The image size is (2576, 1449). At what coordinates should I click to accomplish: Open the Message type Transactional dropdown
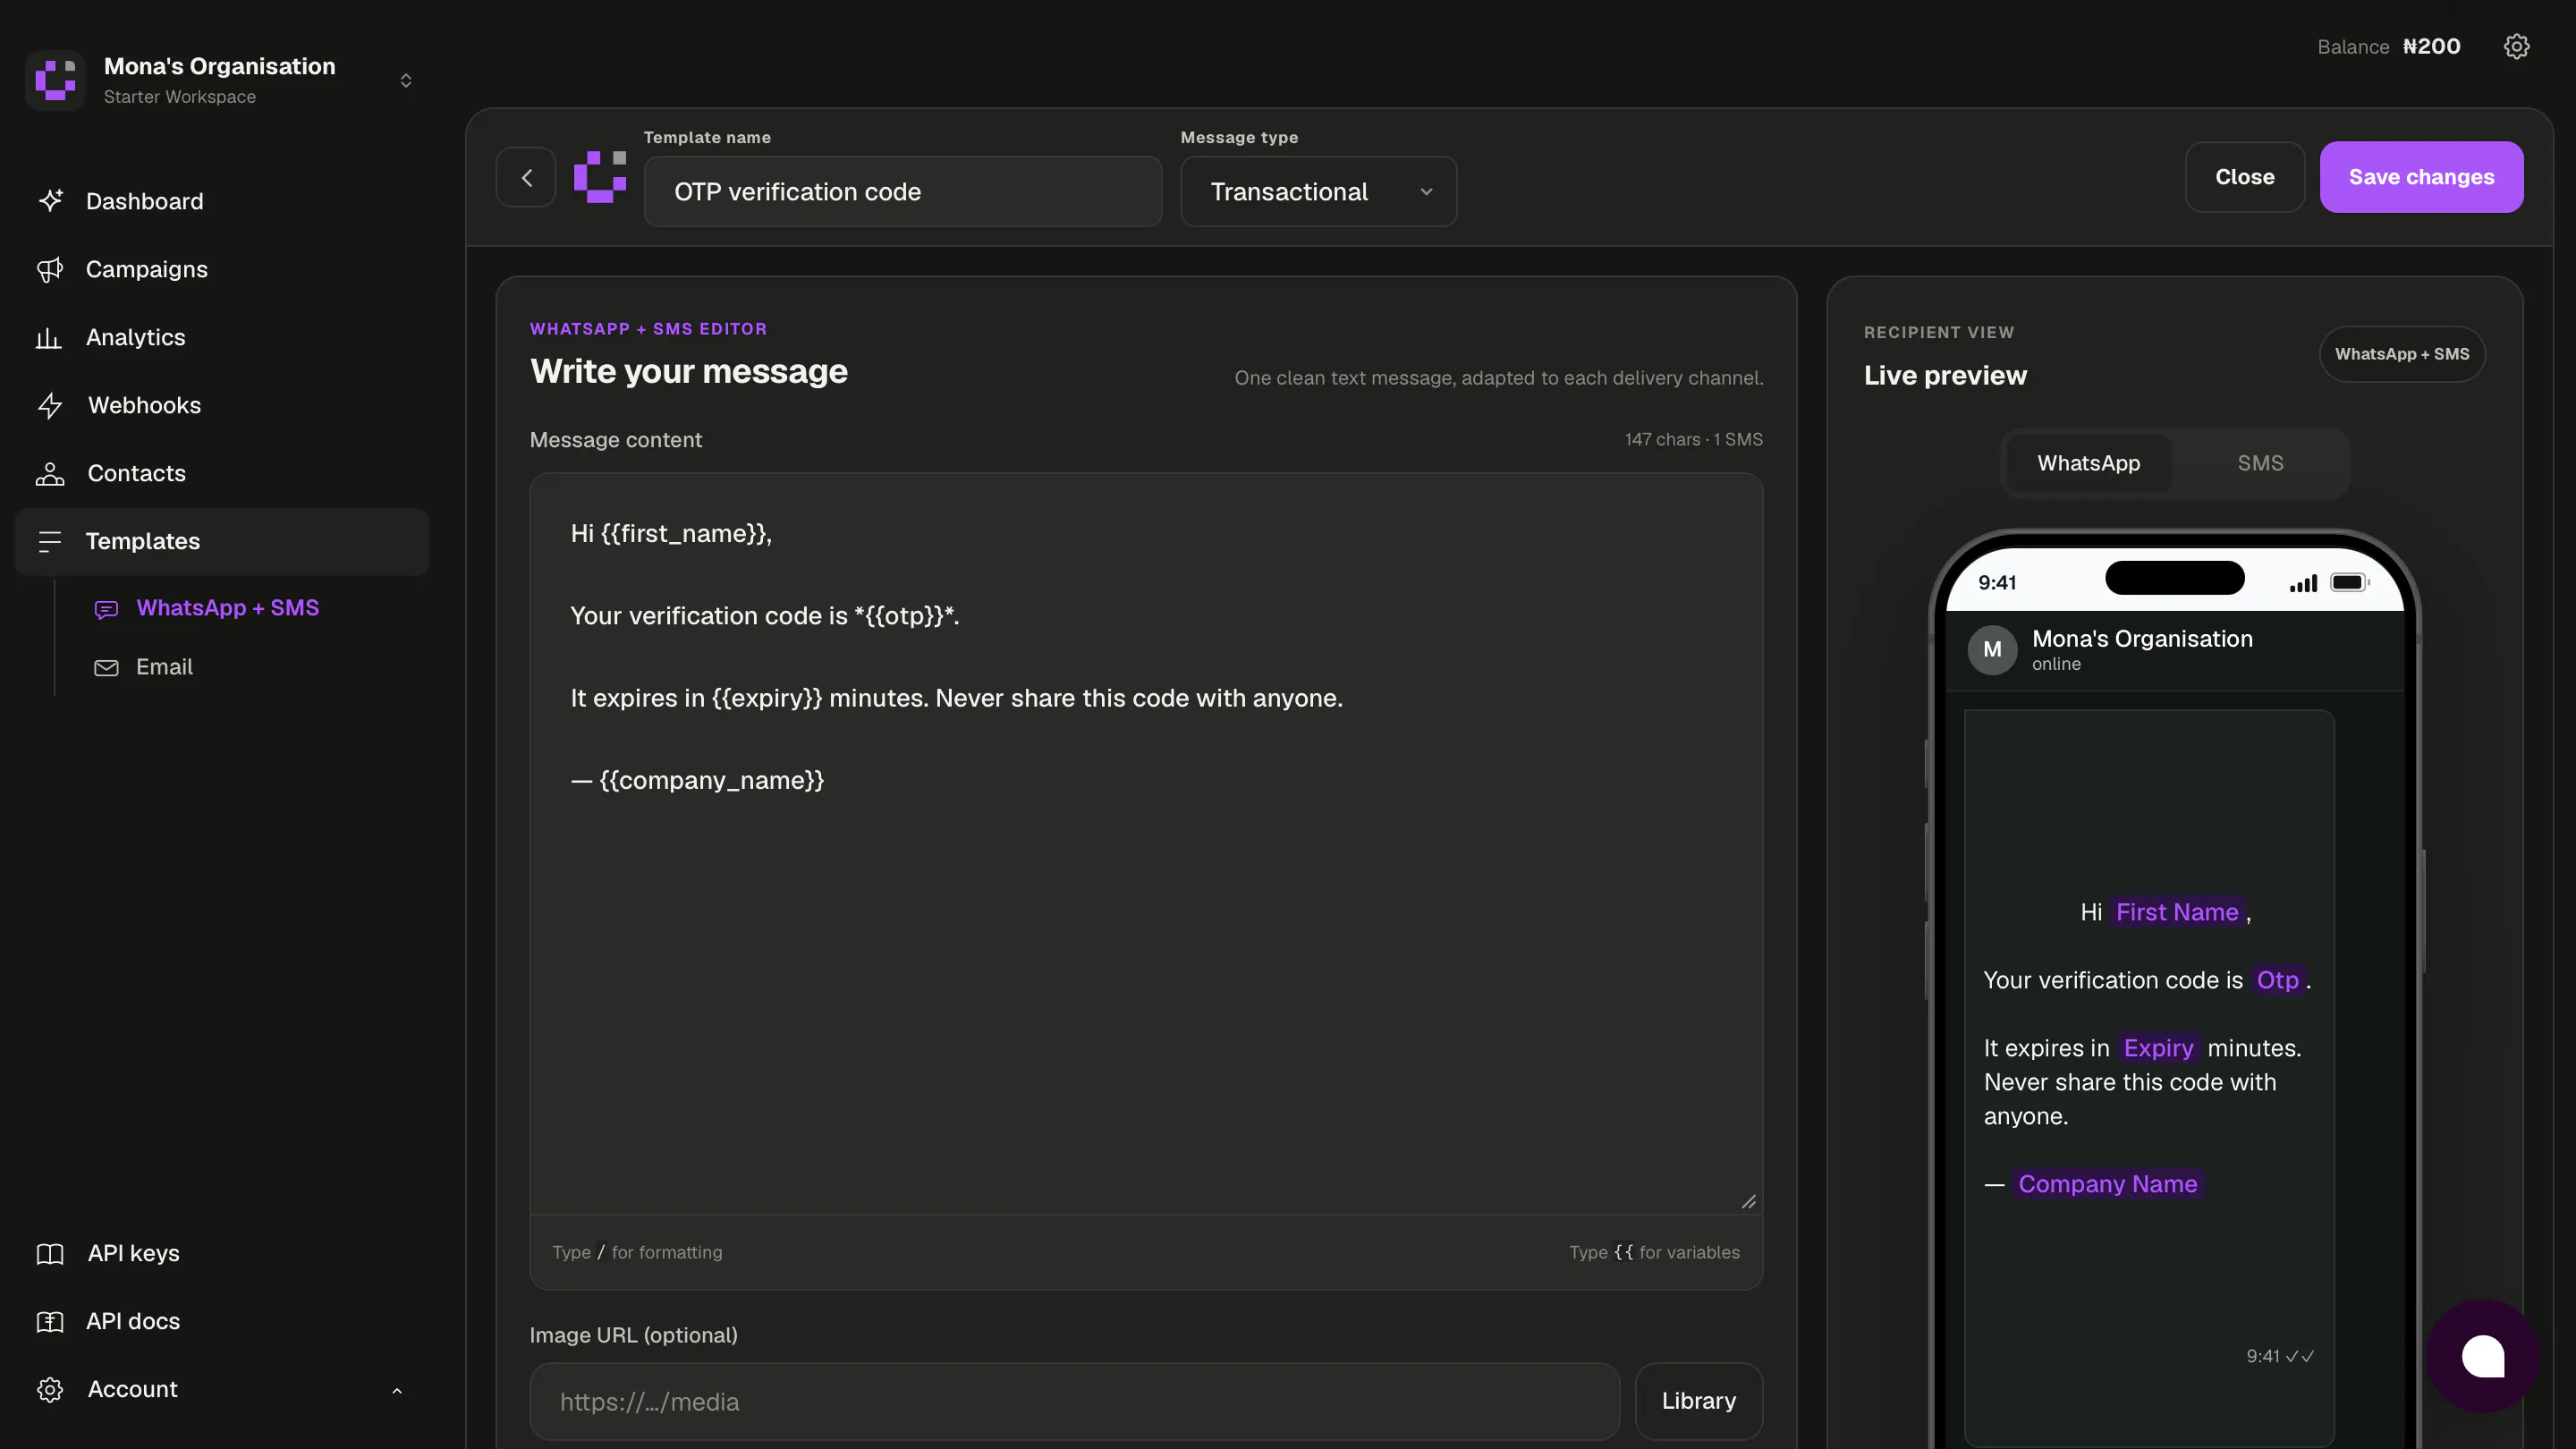coord(1318,191)
